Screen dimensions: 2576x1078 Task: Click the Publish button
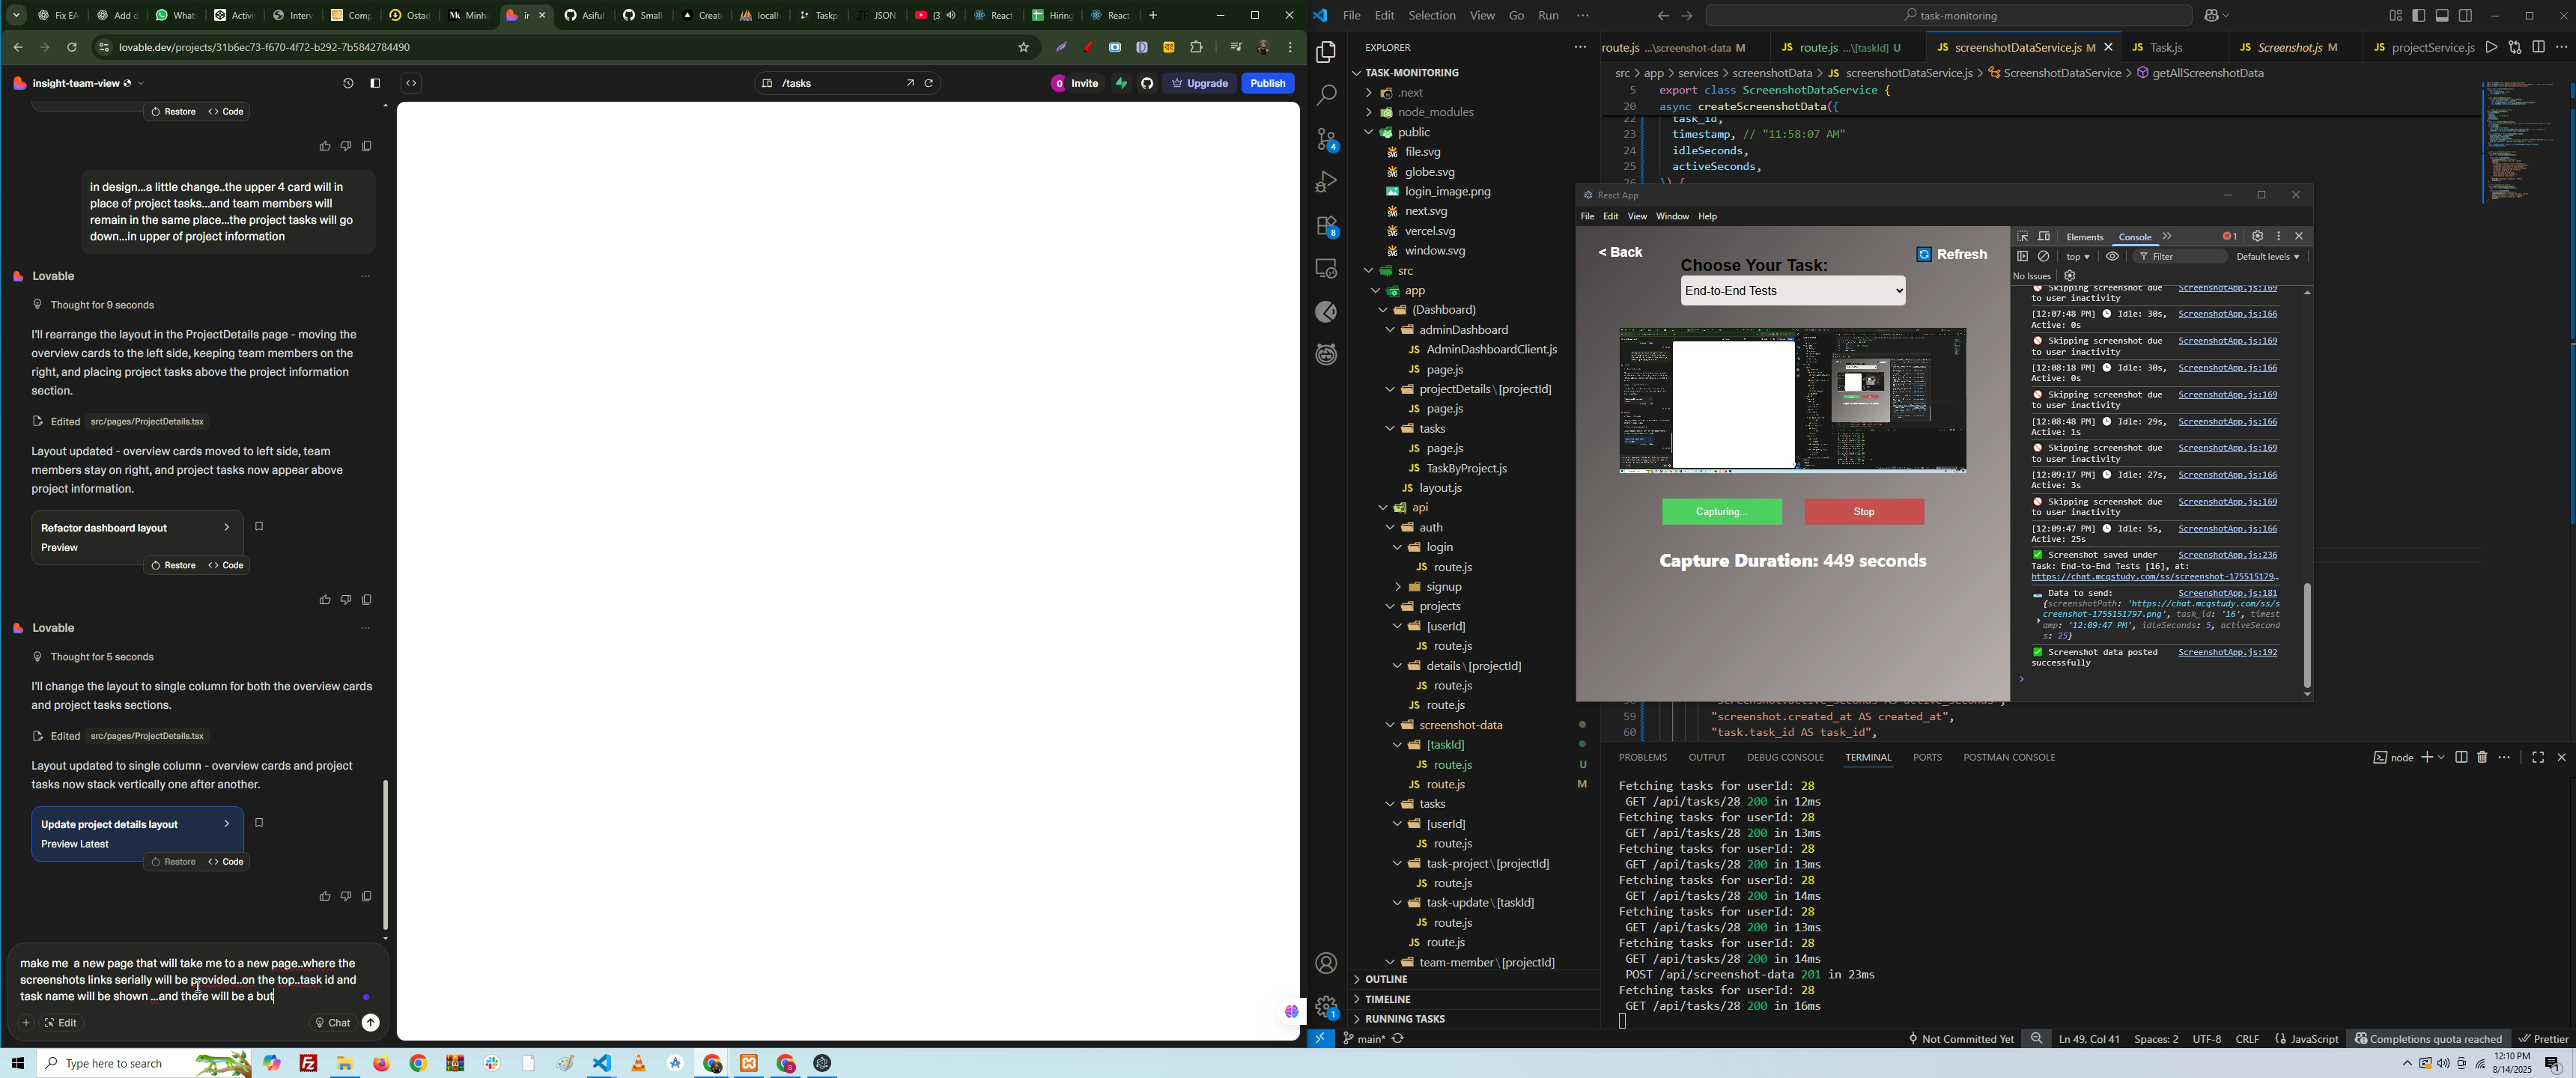coord(1267,84)
